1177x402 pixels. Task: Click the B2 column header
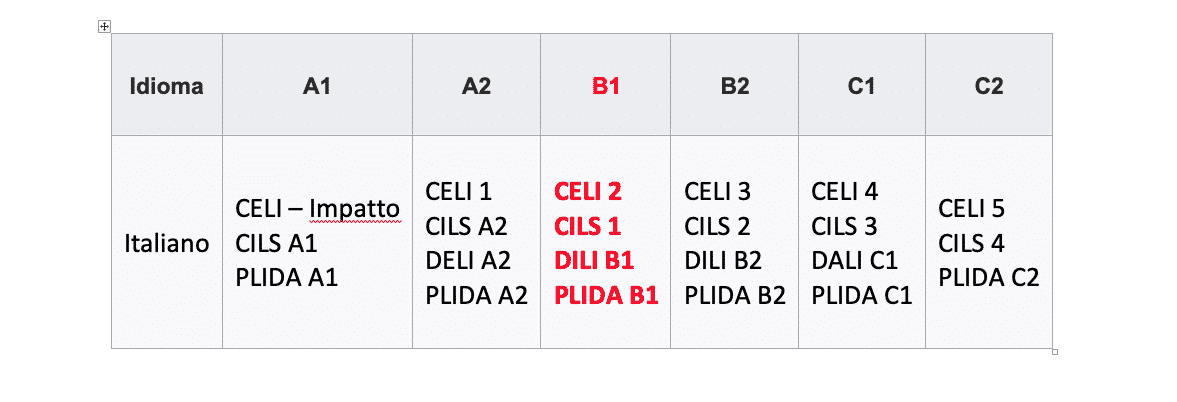[735, 86]
